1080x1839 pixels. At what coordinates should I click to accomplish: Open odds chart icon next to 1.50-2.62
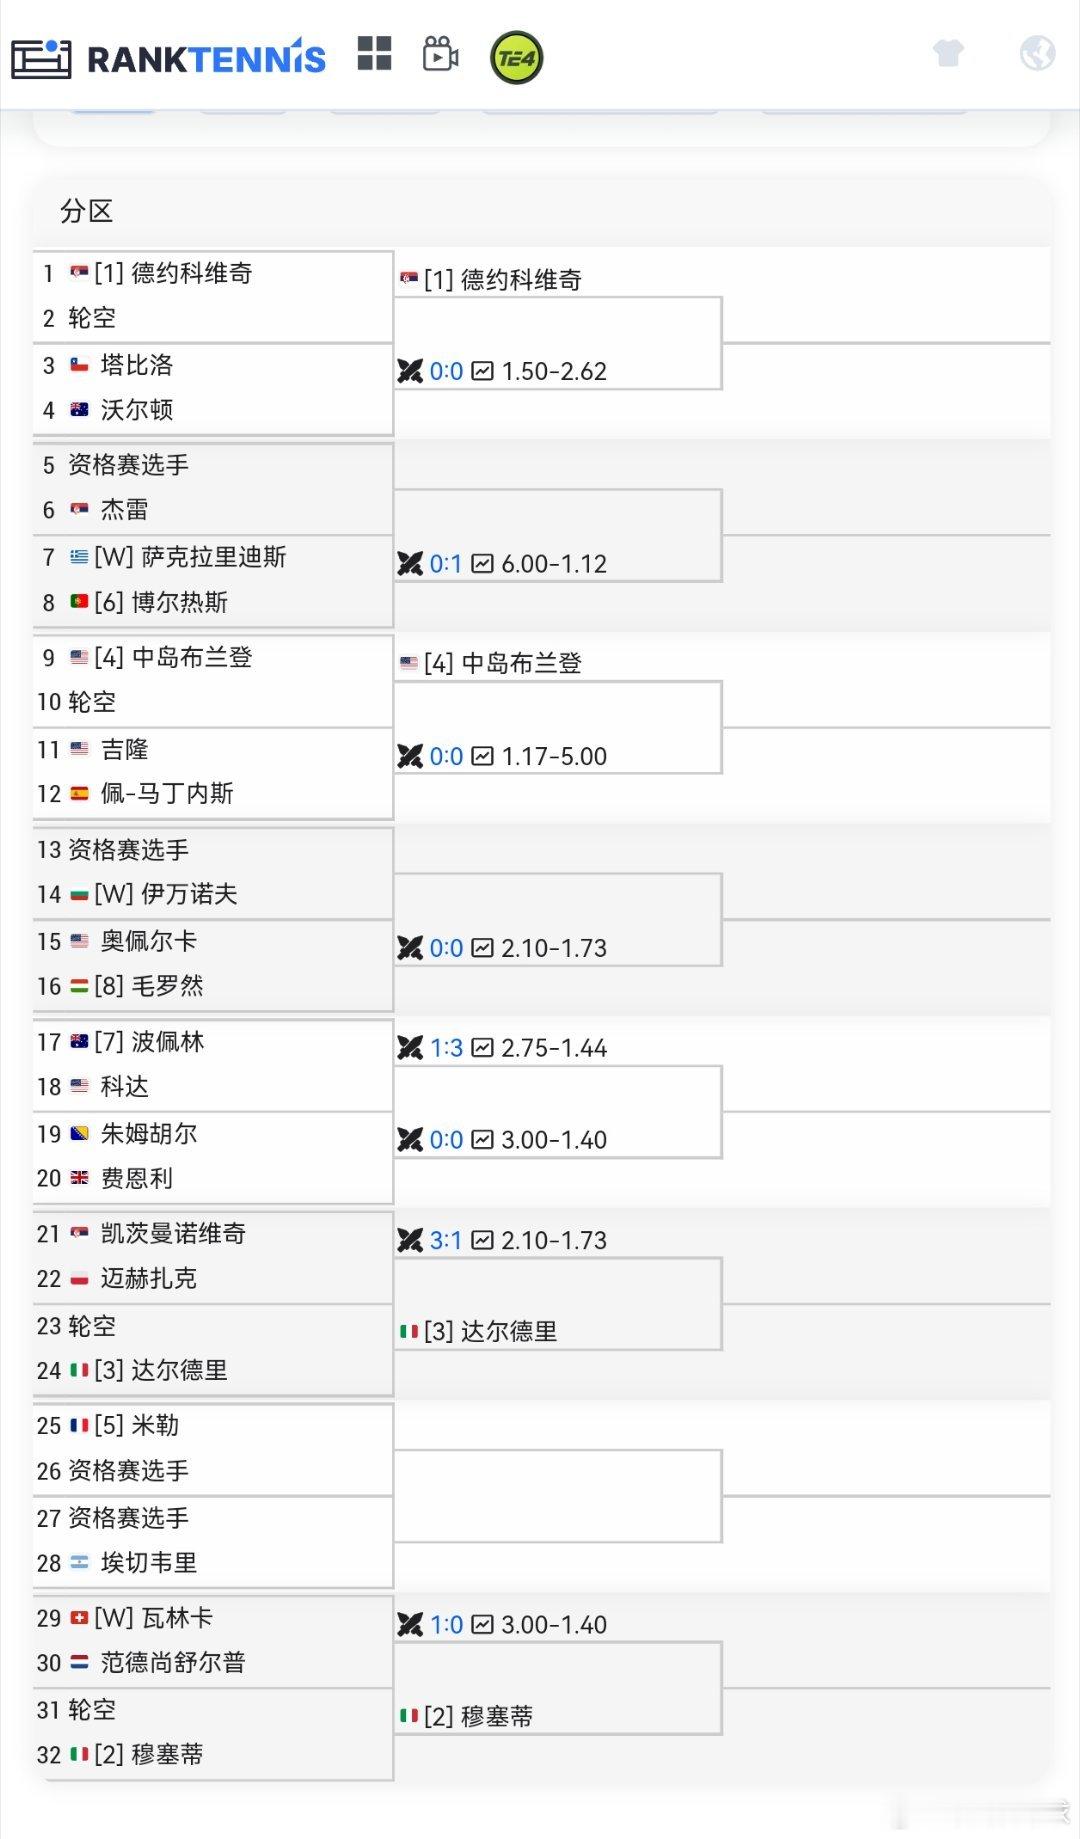tap(482, 371)
